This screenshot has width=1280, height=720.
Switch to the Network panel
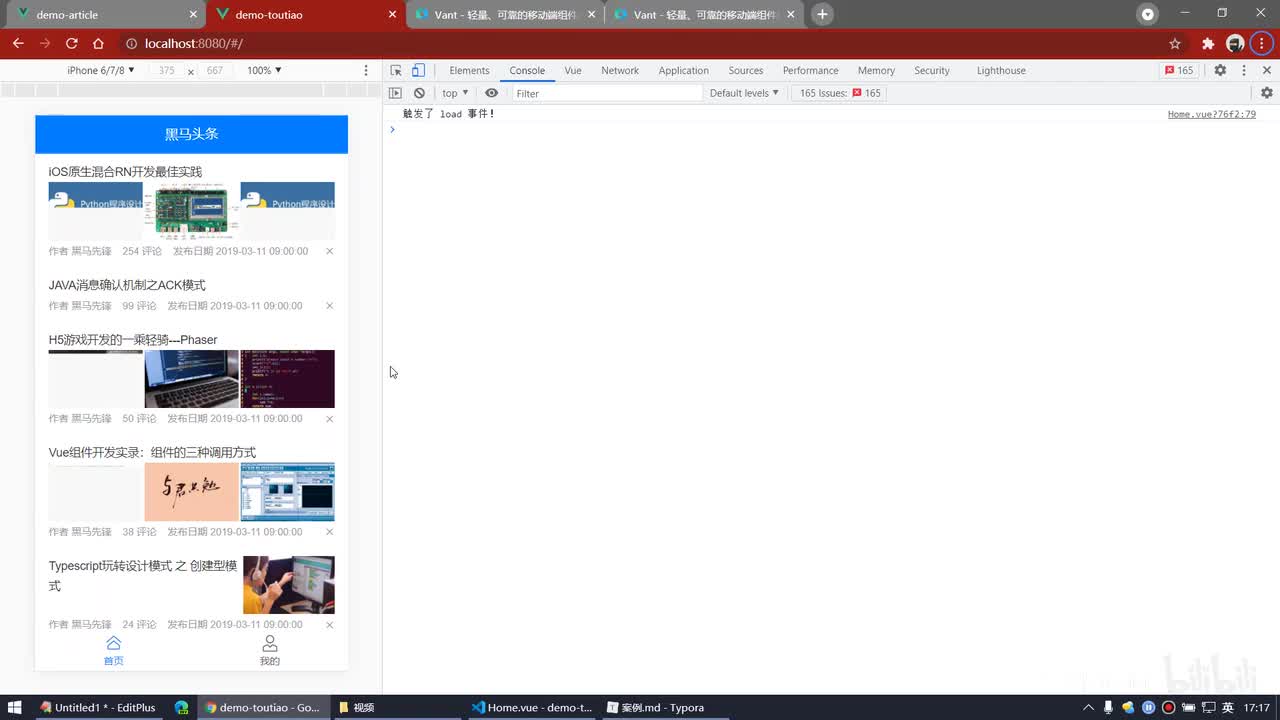coord(620,70)
